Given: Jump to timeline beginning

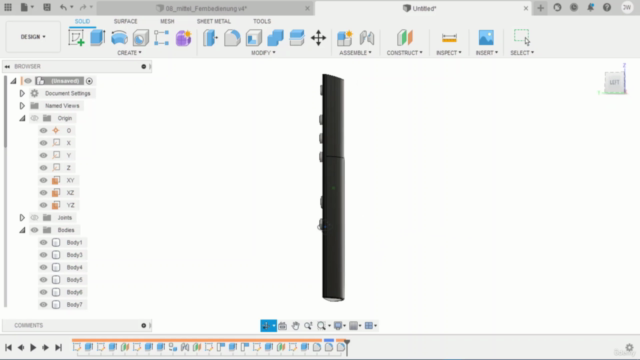Looking at the screenshot, I should (x=8, y=347).
